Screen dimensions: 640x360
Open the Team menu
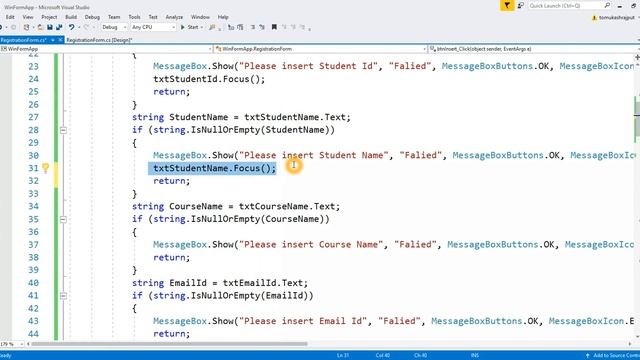[114, 17]
